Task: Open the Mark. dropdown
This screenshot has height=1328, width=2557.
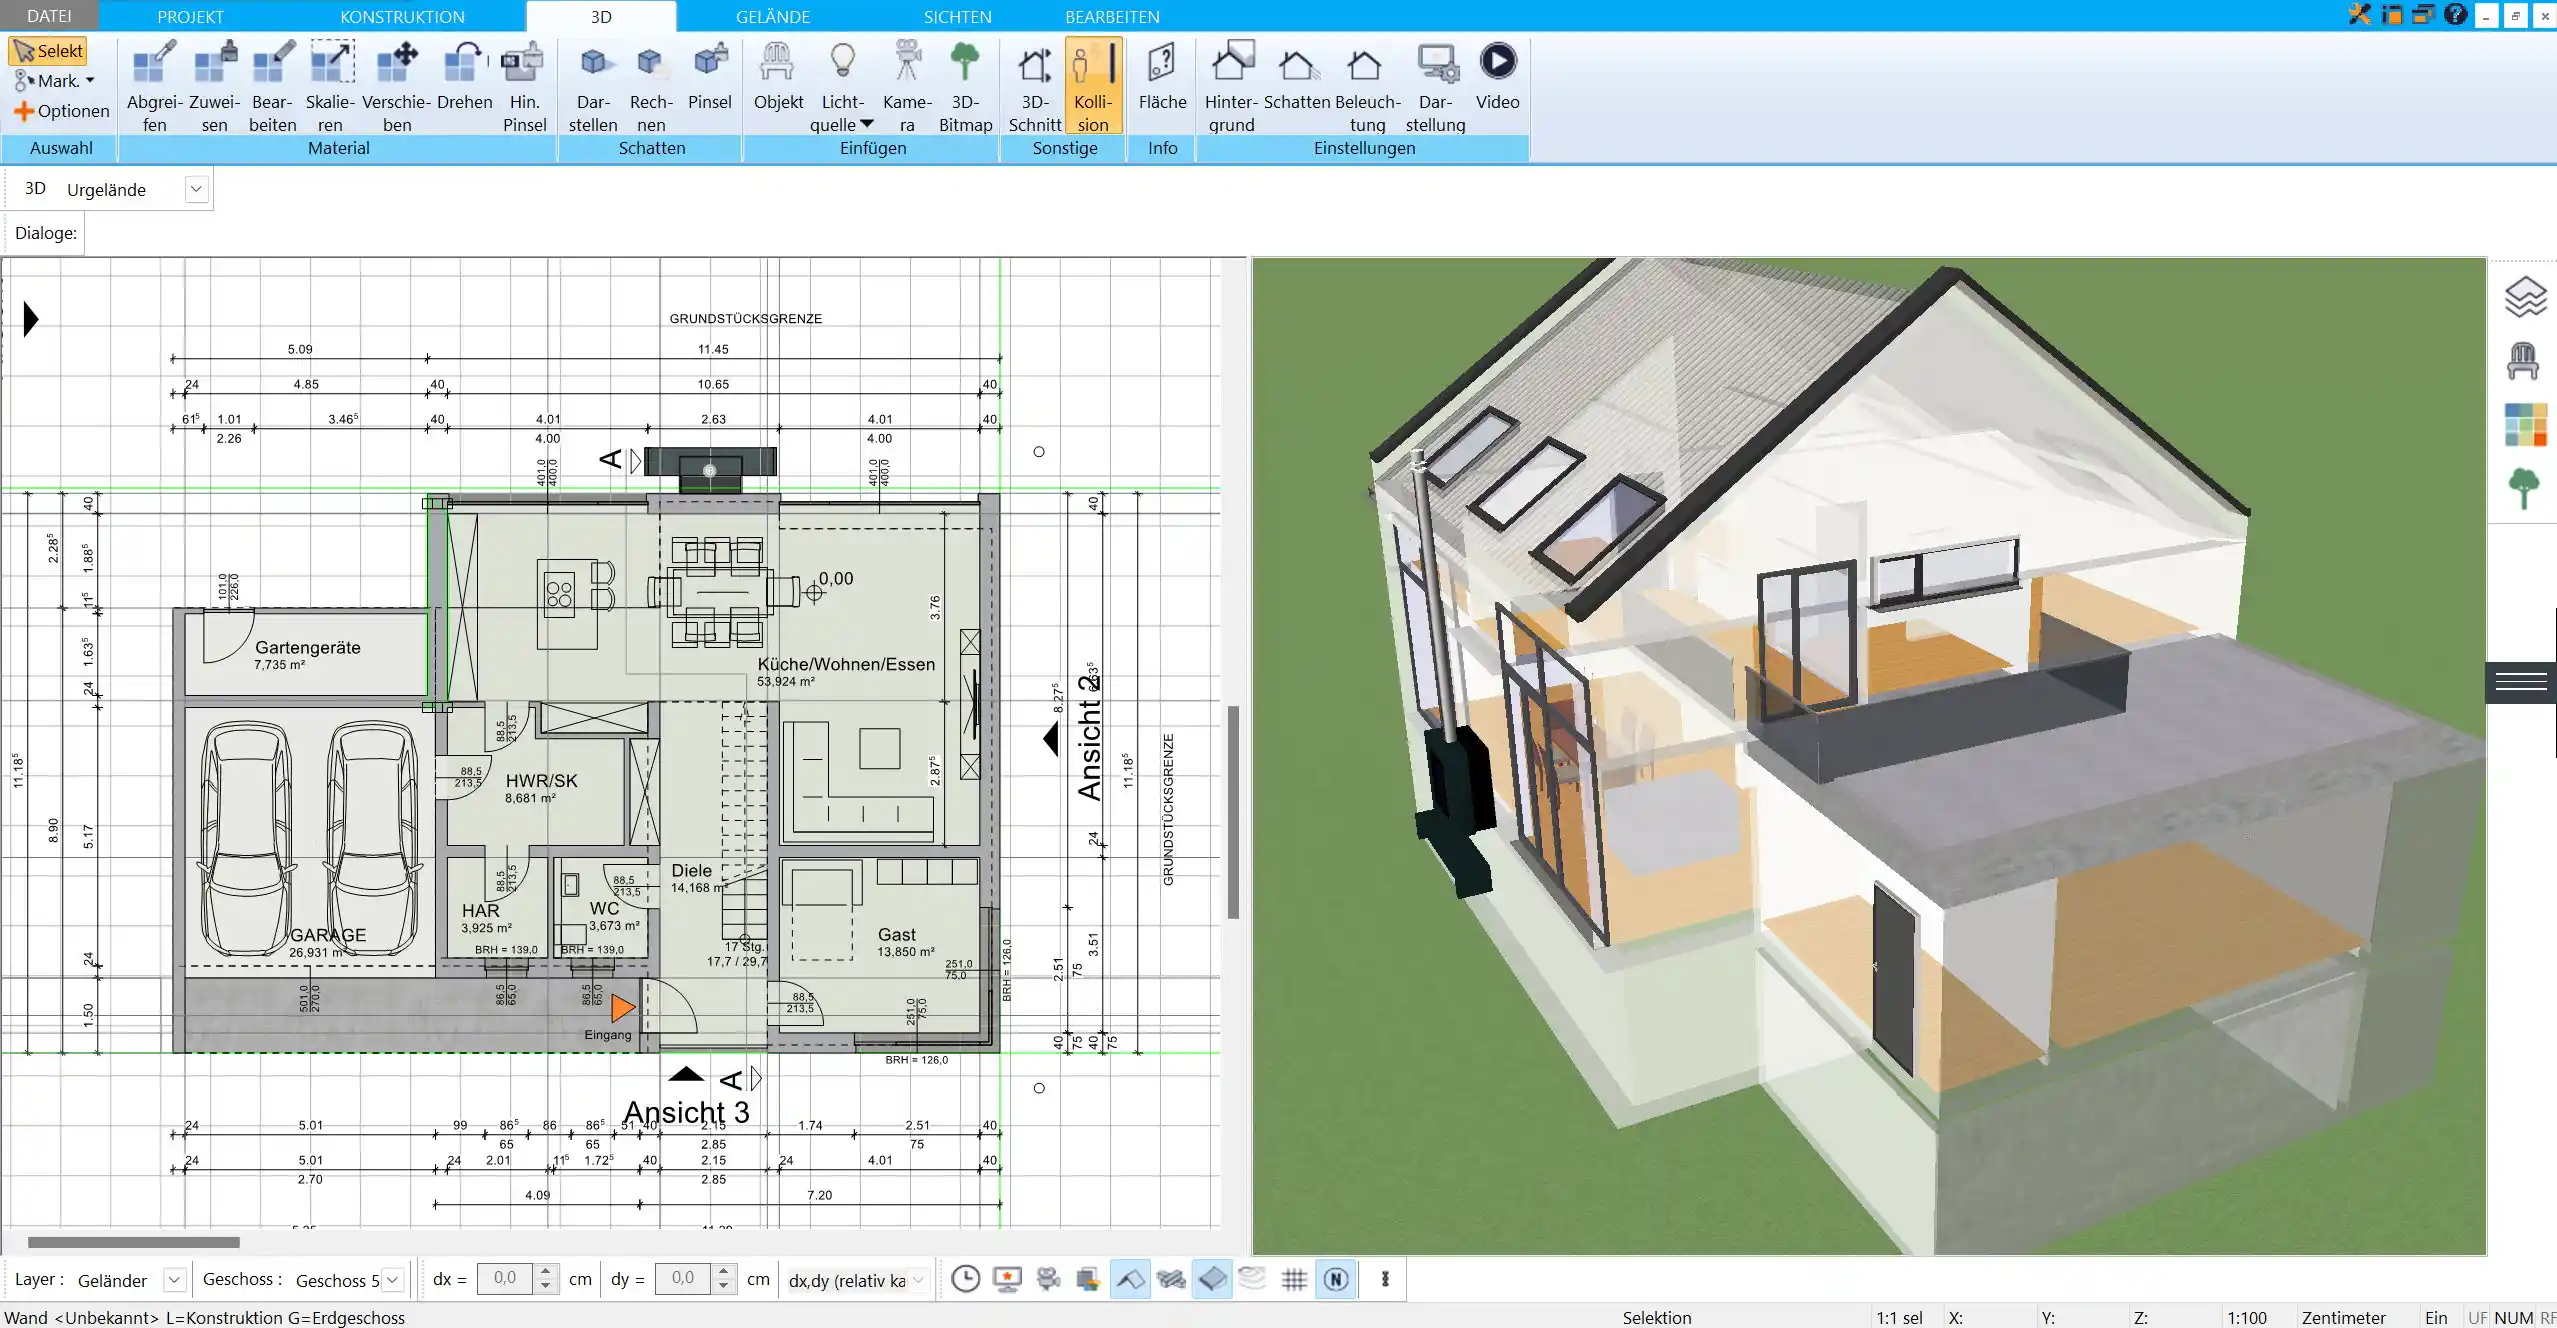Action: [55, 81]
